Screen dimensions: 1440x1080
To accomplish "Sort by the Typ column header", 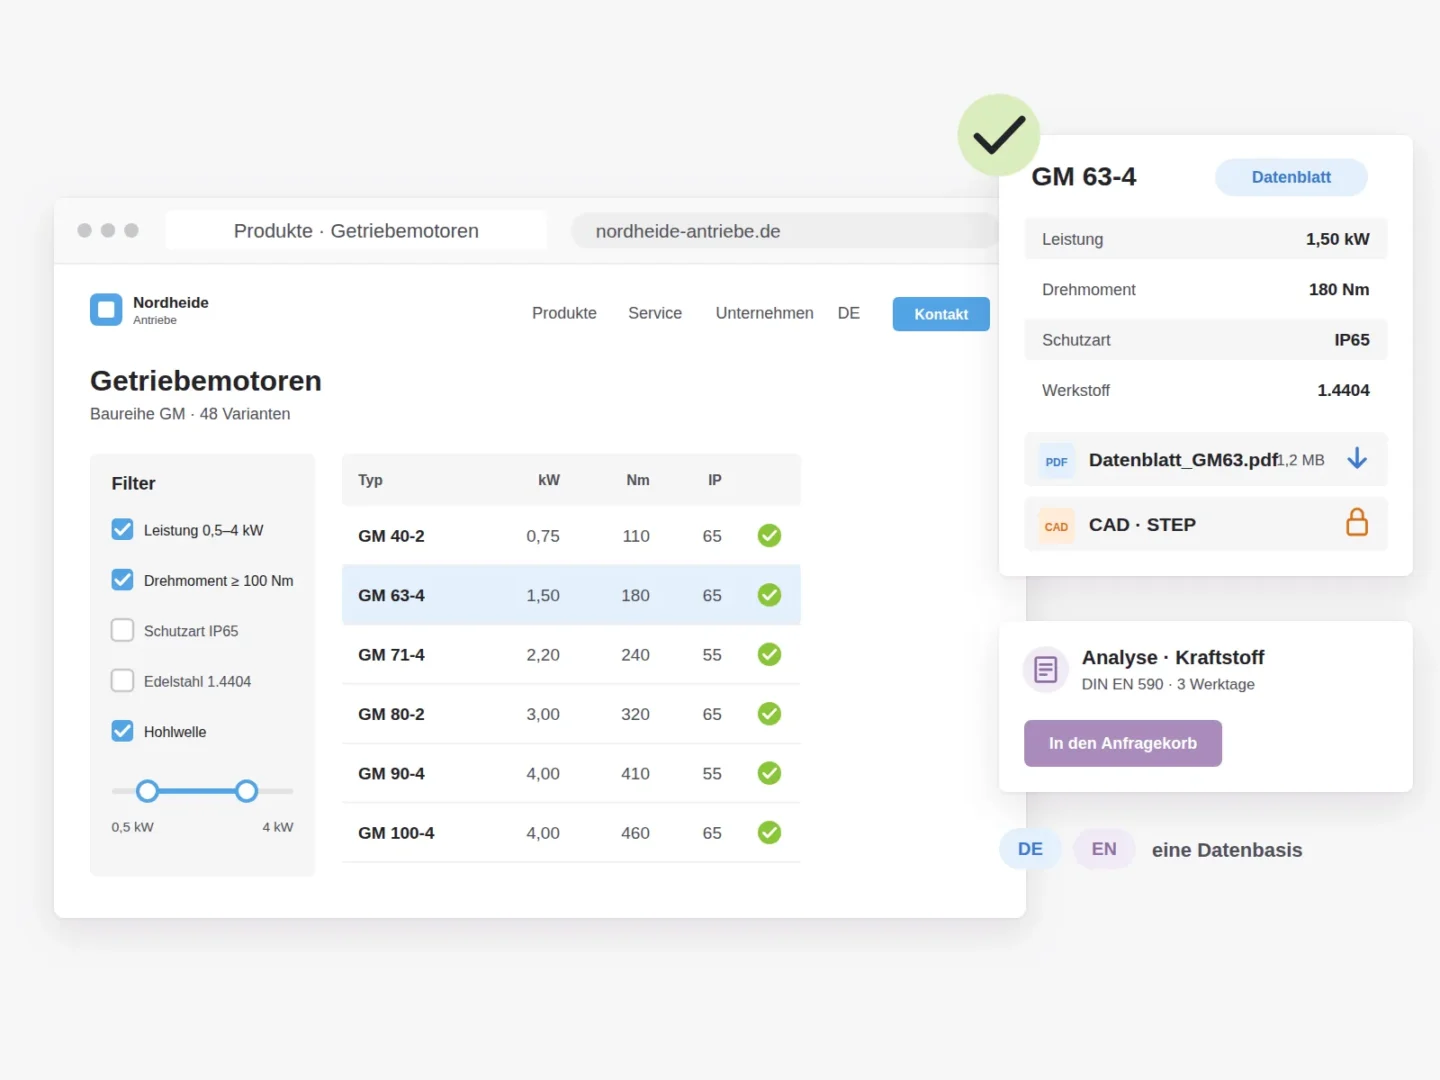I will pyautogui.click(x=371, y=480).
